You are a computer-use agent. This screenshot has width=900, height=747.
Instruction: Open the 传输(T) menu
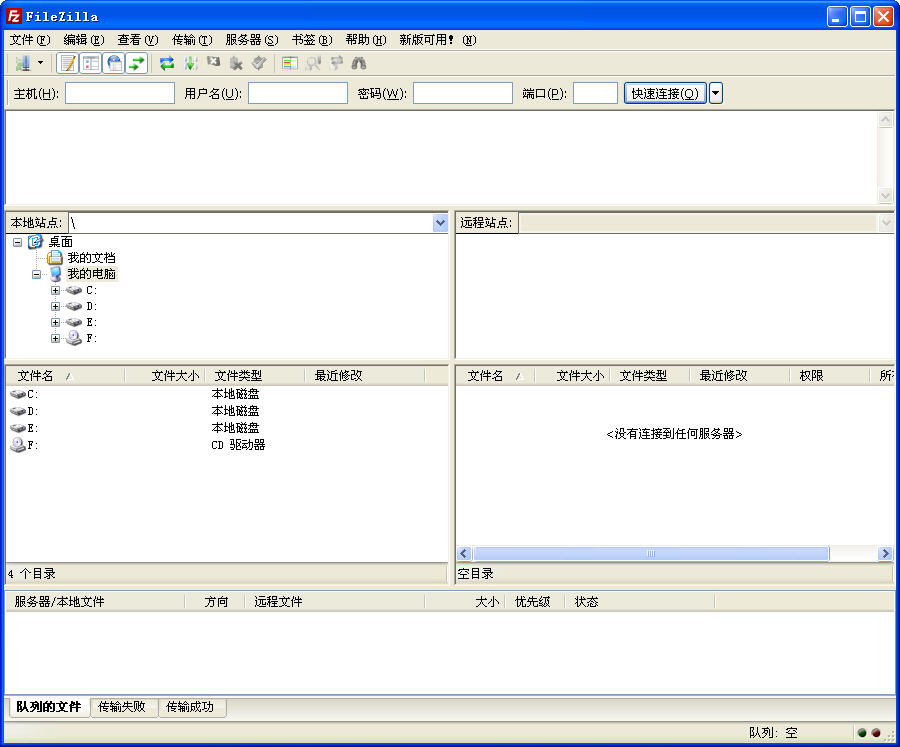pyautogui.click(x=191, y=40)
